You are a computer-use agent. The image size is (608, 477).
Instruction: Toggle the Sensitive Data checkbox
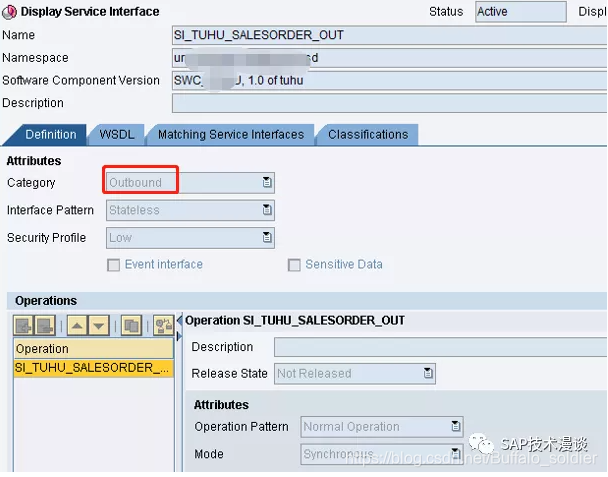point(294,265)
